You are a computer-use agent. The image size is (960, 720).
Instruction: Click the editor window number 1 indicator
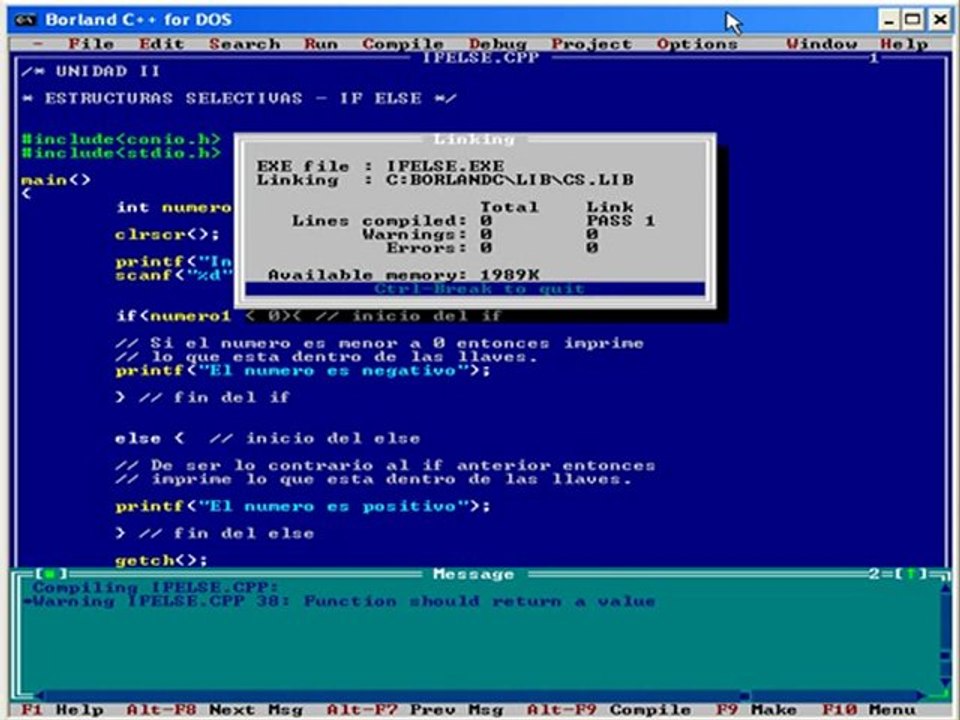point(874,58)
